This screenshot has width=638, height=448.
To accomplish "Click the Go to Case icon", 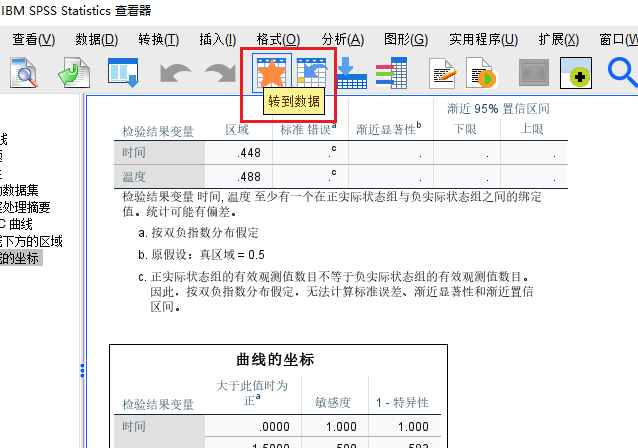I will pos(312,72).
